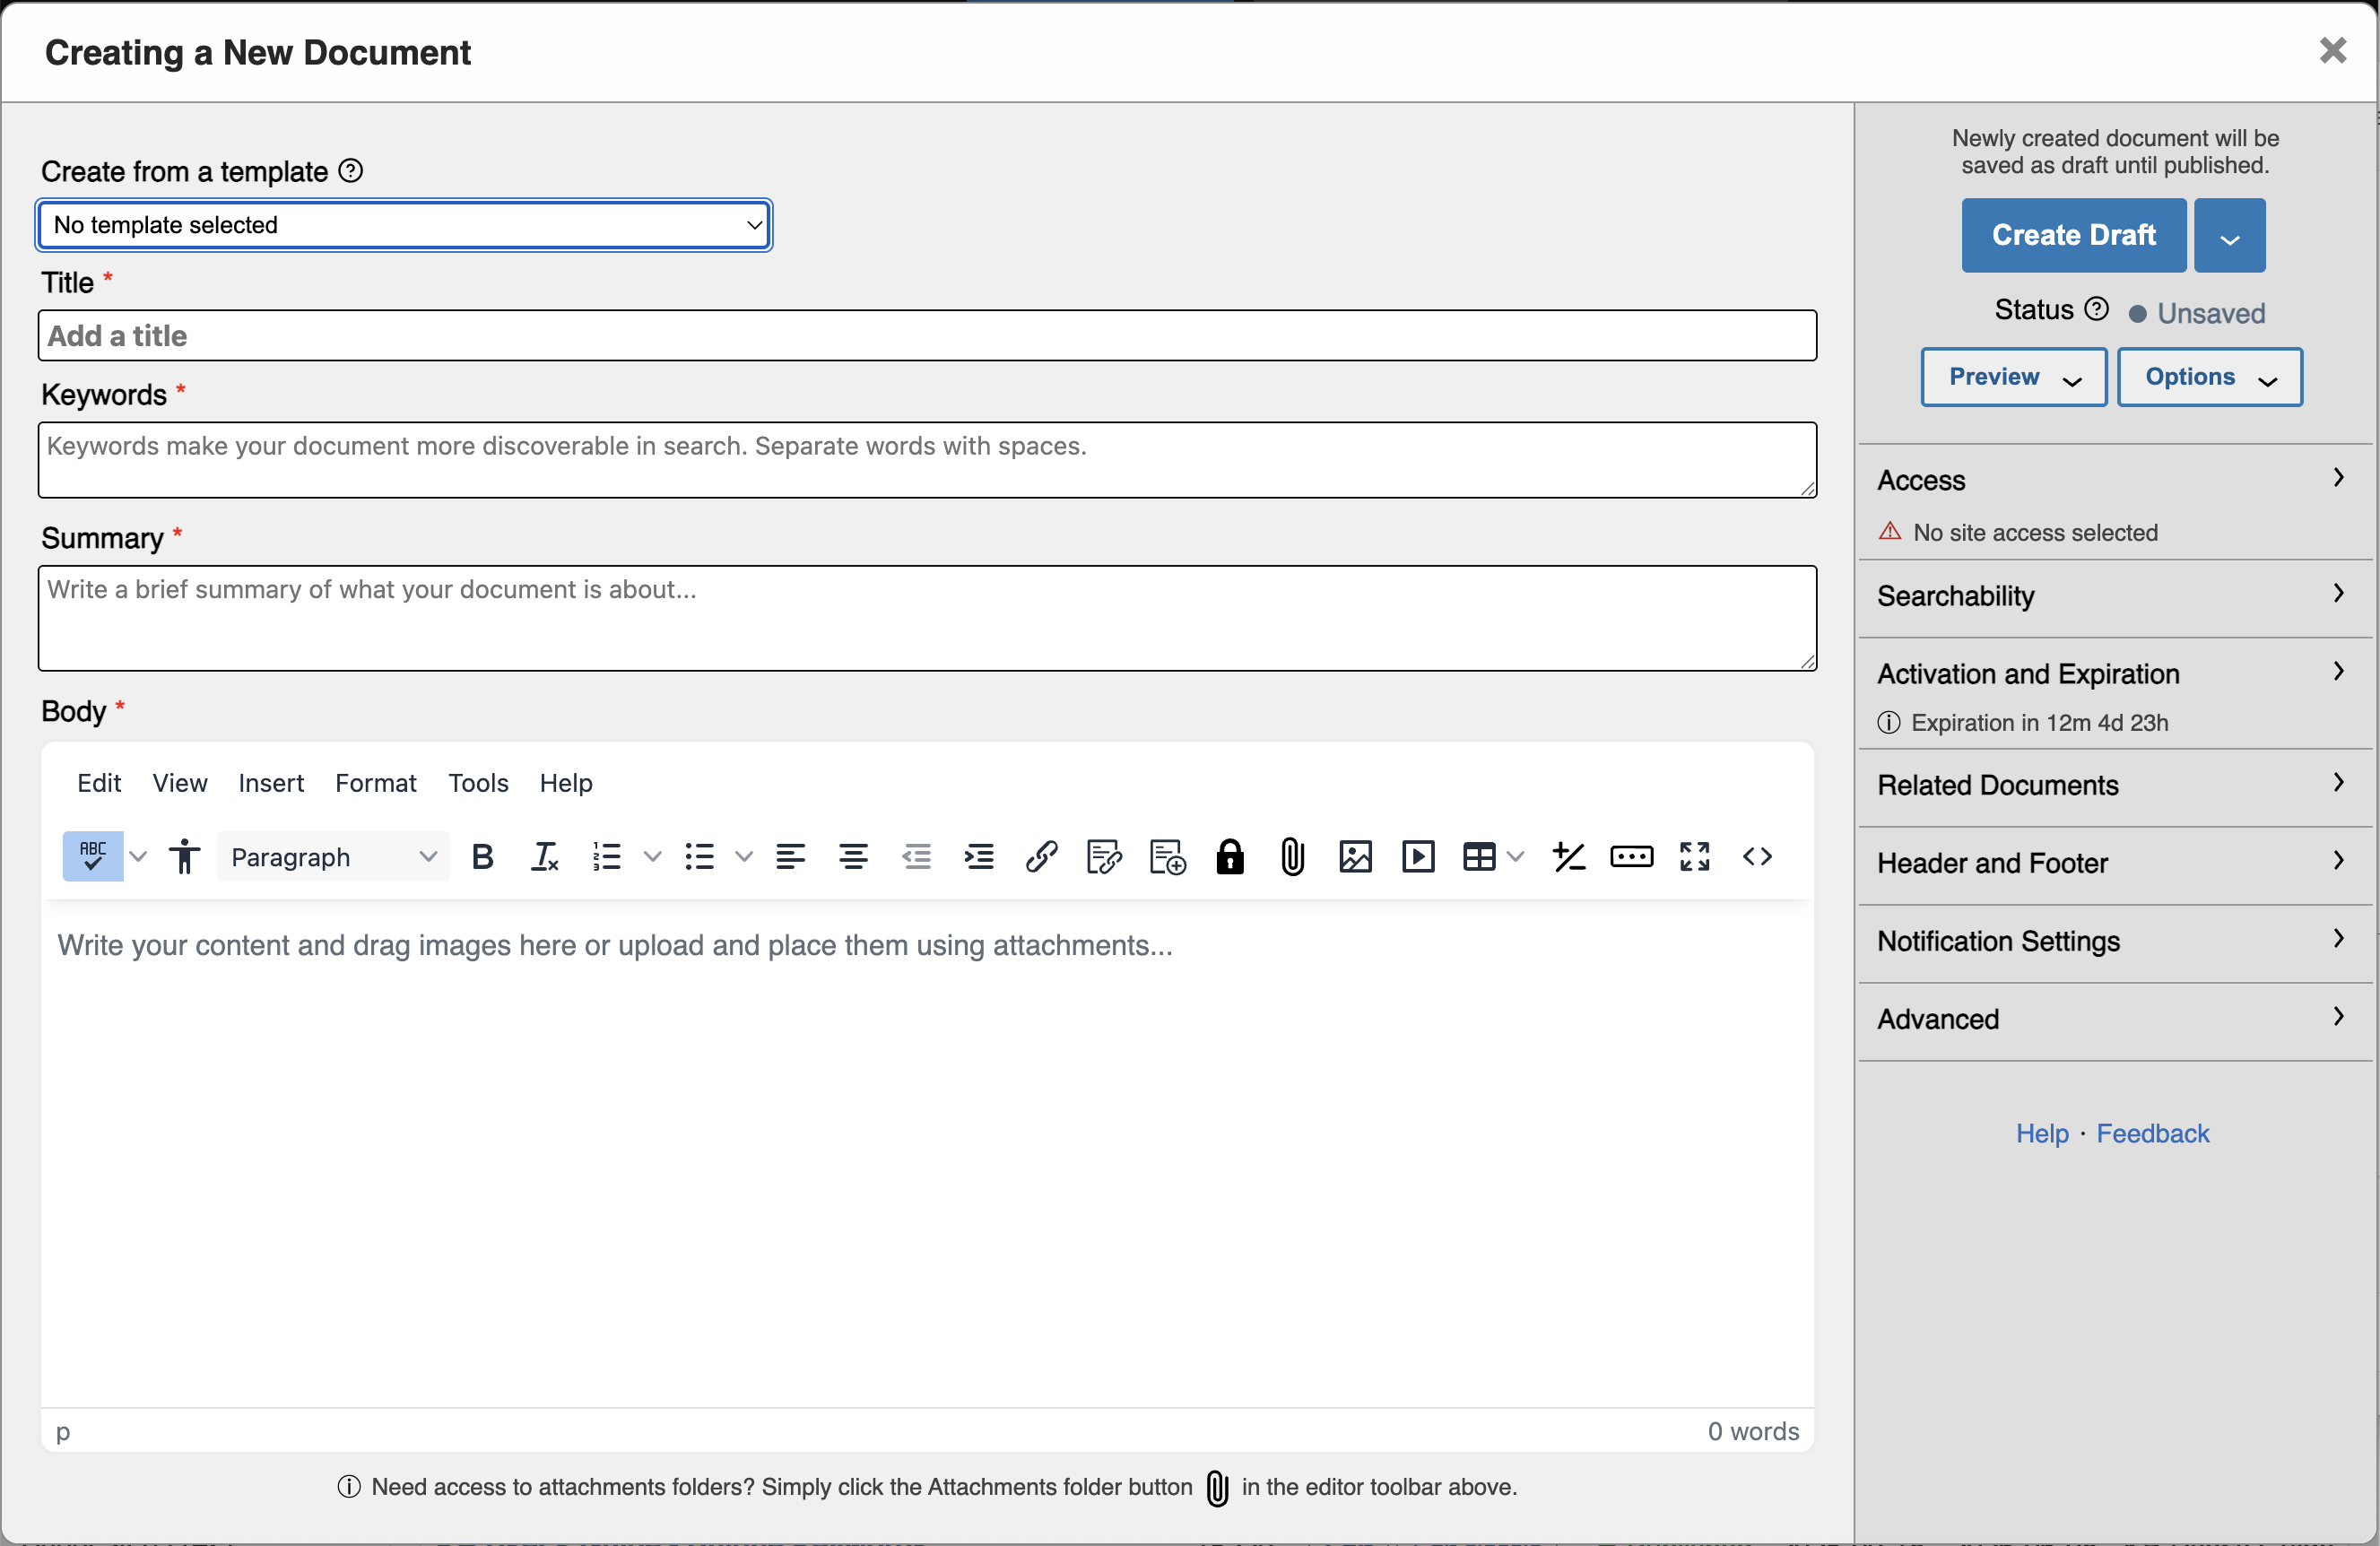Screen dimensions: 2380x1546
Task: Clear formatting with the italic-x icon
Action: (x=544, y=856)
